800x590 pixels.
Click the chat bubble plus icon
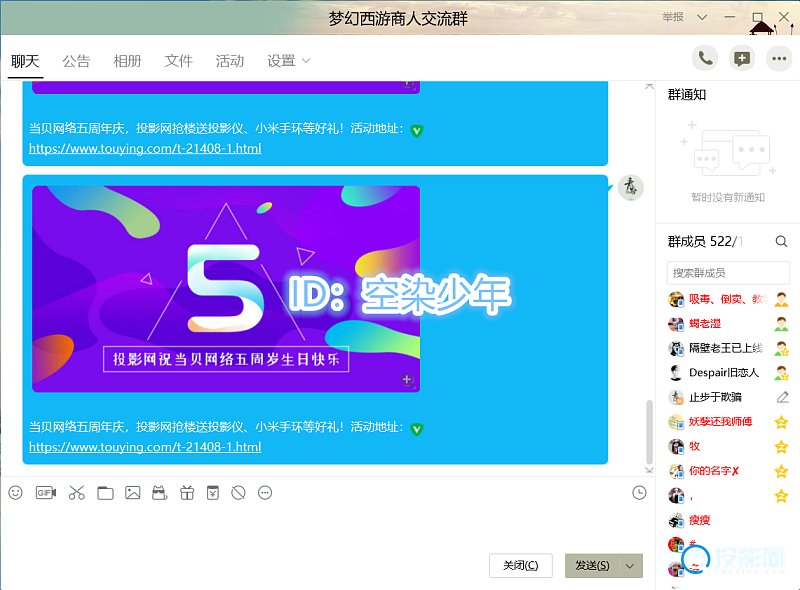click(741, 58)
